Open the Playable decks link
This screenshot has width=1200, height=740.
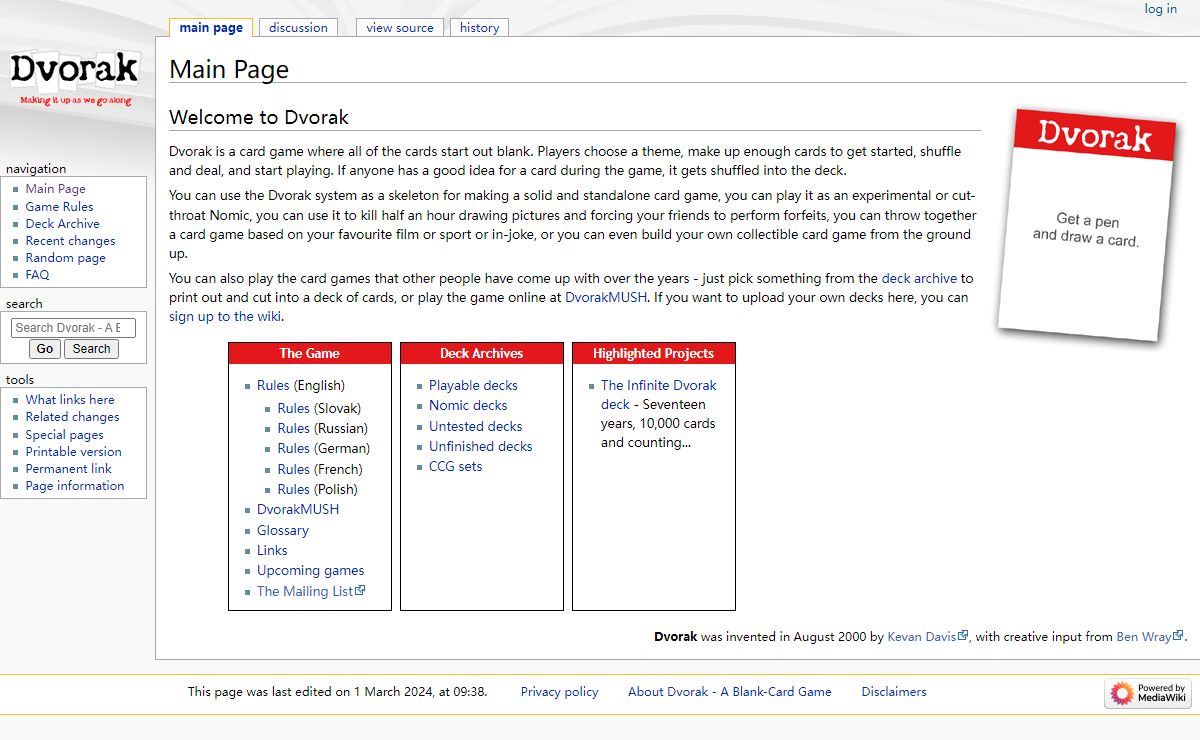click(473, 386)
